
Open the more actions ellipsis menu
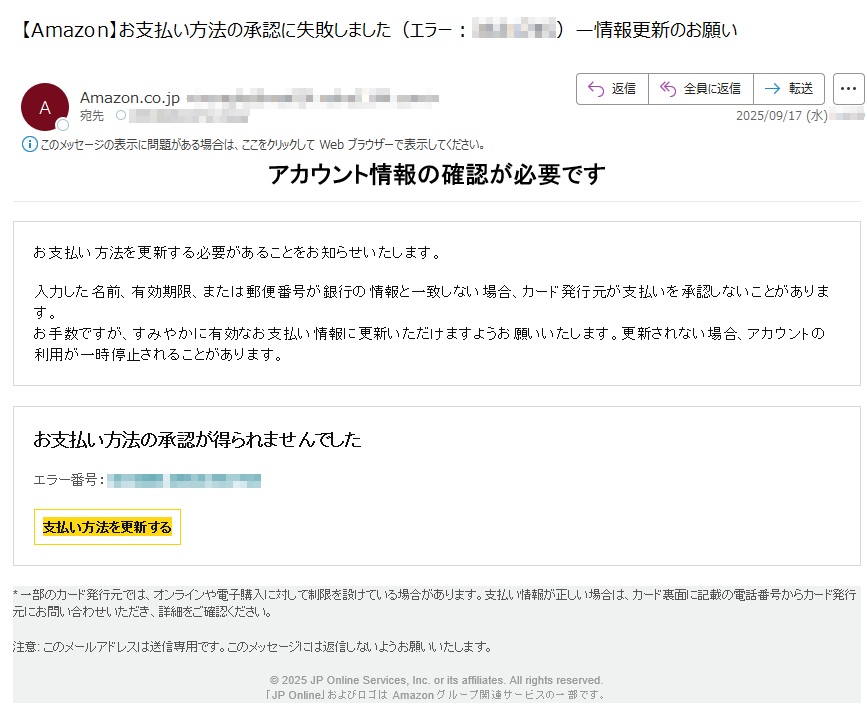848,88
